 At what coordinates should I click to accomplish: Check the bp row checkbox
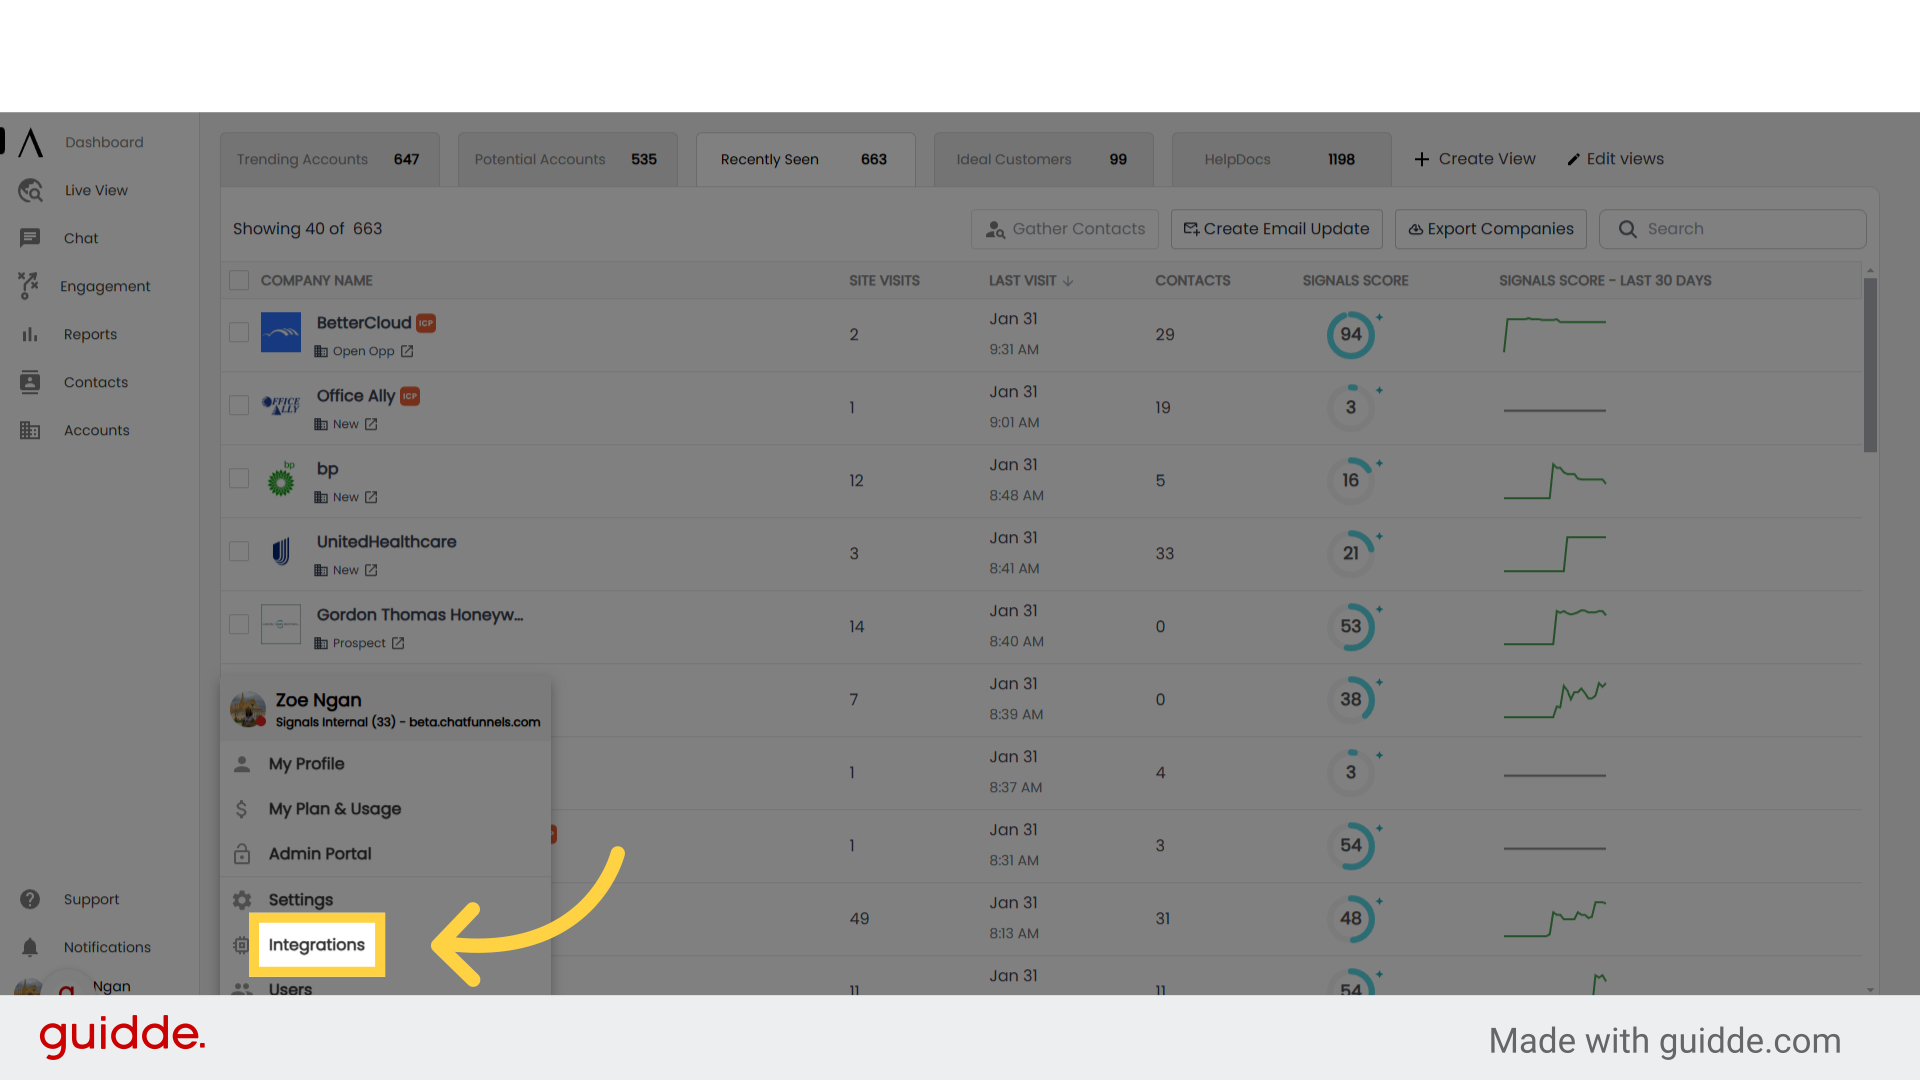[239, 478]
